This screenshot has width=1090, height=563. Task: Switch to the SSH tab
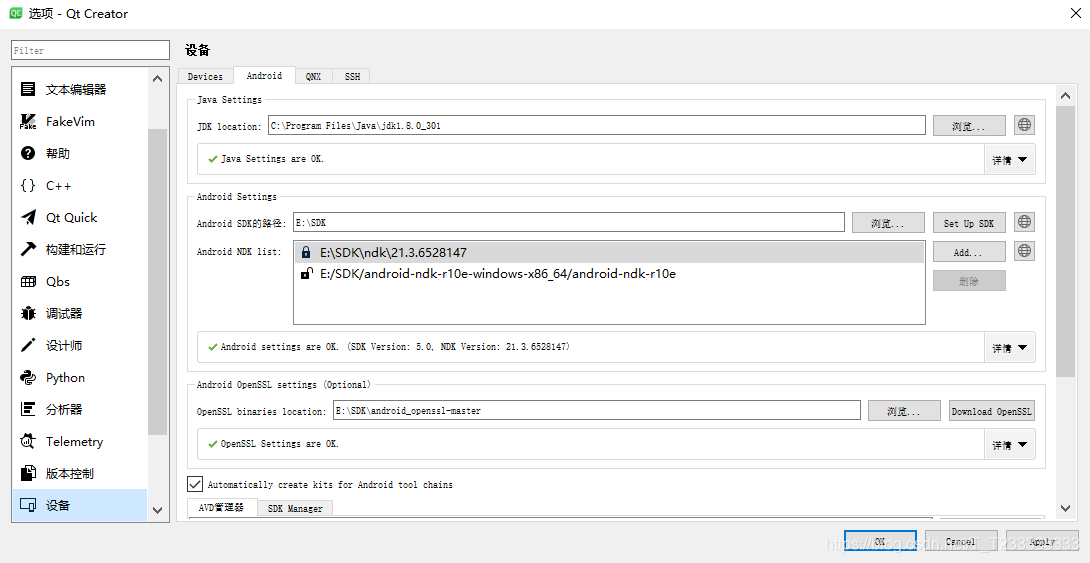352,76
